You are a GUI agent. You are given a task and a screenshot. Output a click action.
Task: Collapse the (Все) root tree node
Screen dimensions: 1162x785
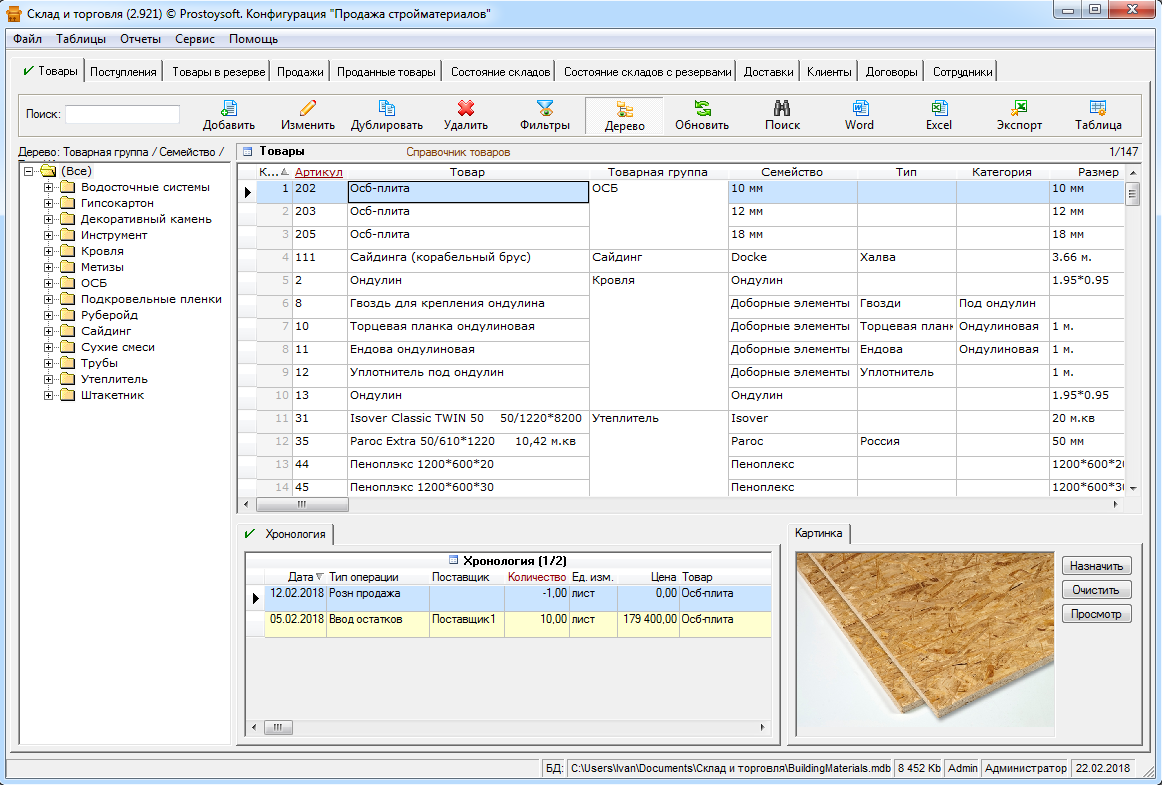[x=29, y=171]
